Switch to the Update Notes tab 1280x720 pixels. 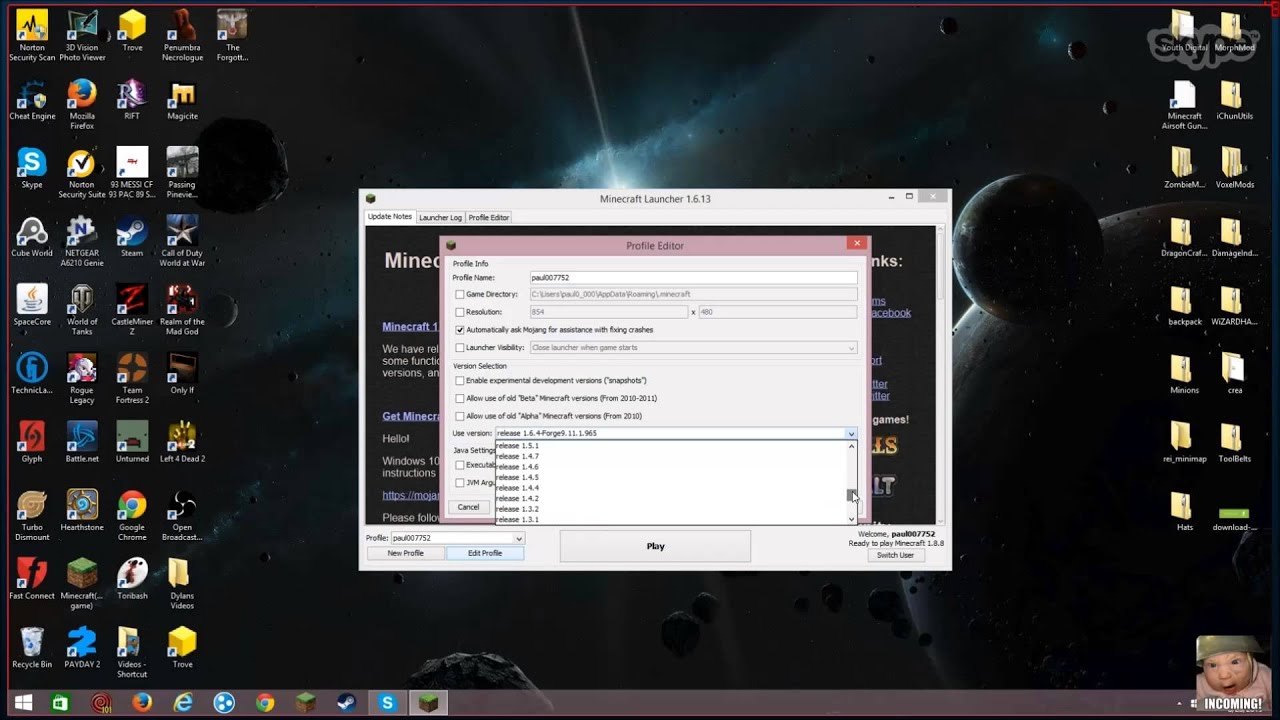point(389,217)
